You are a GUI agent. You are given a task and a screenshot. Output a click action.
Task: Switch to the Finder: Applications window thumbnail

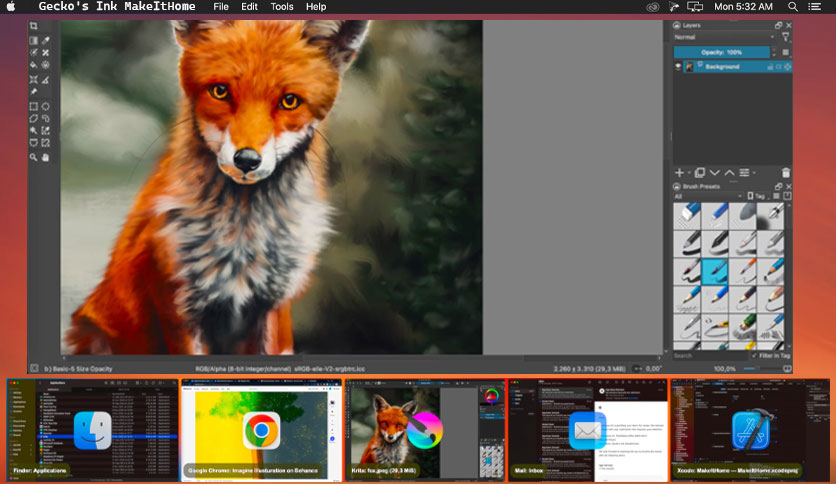92,430
